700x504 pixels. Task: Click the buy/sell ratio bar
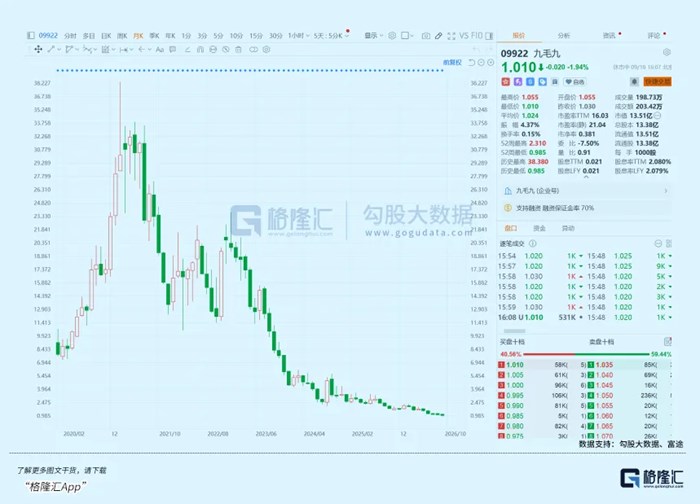pos(586,354)
